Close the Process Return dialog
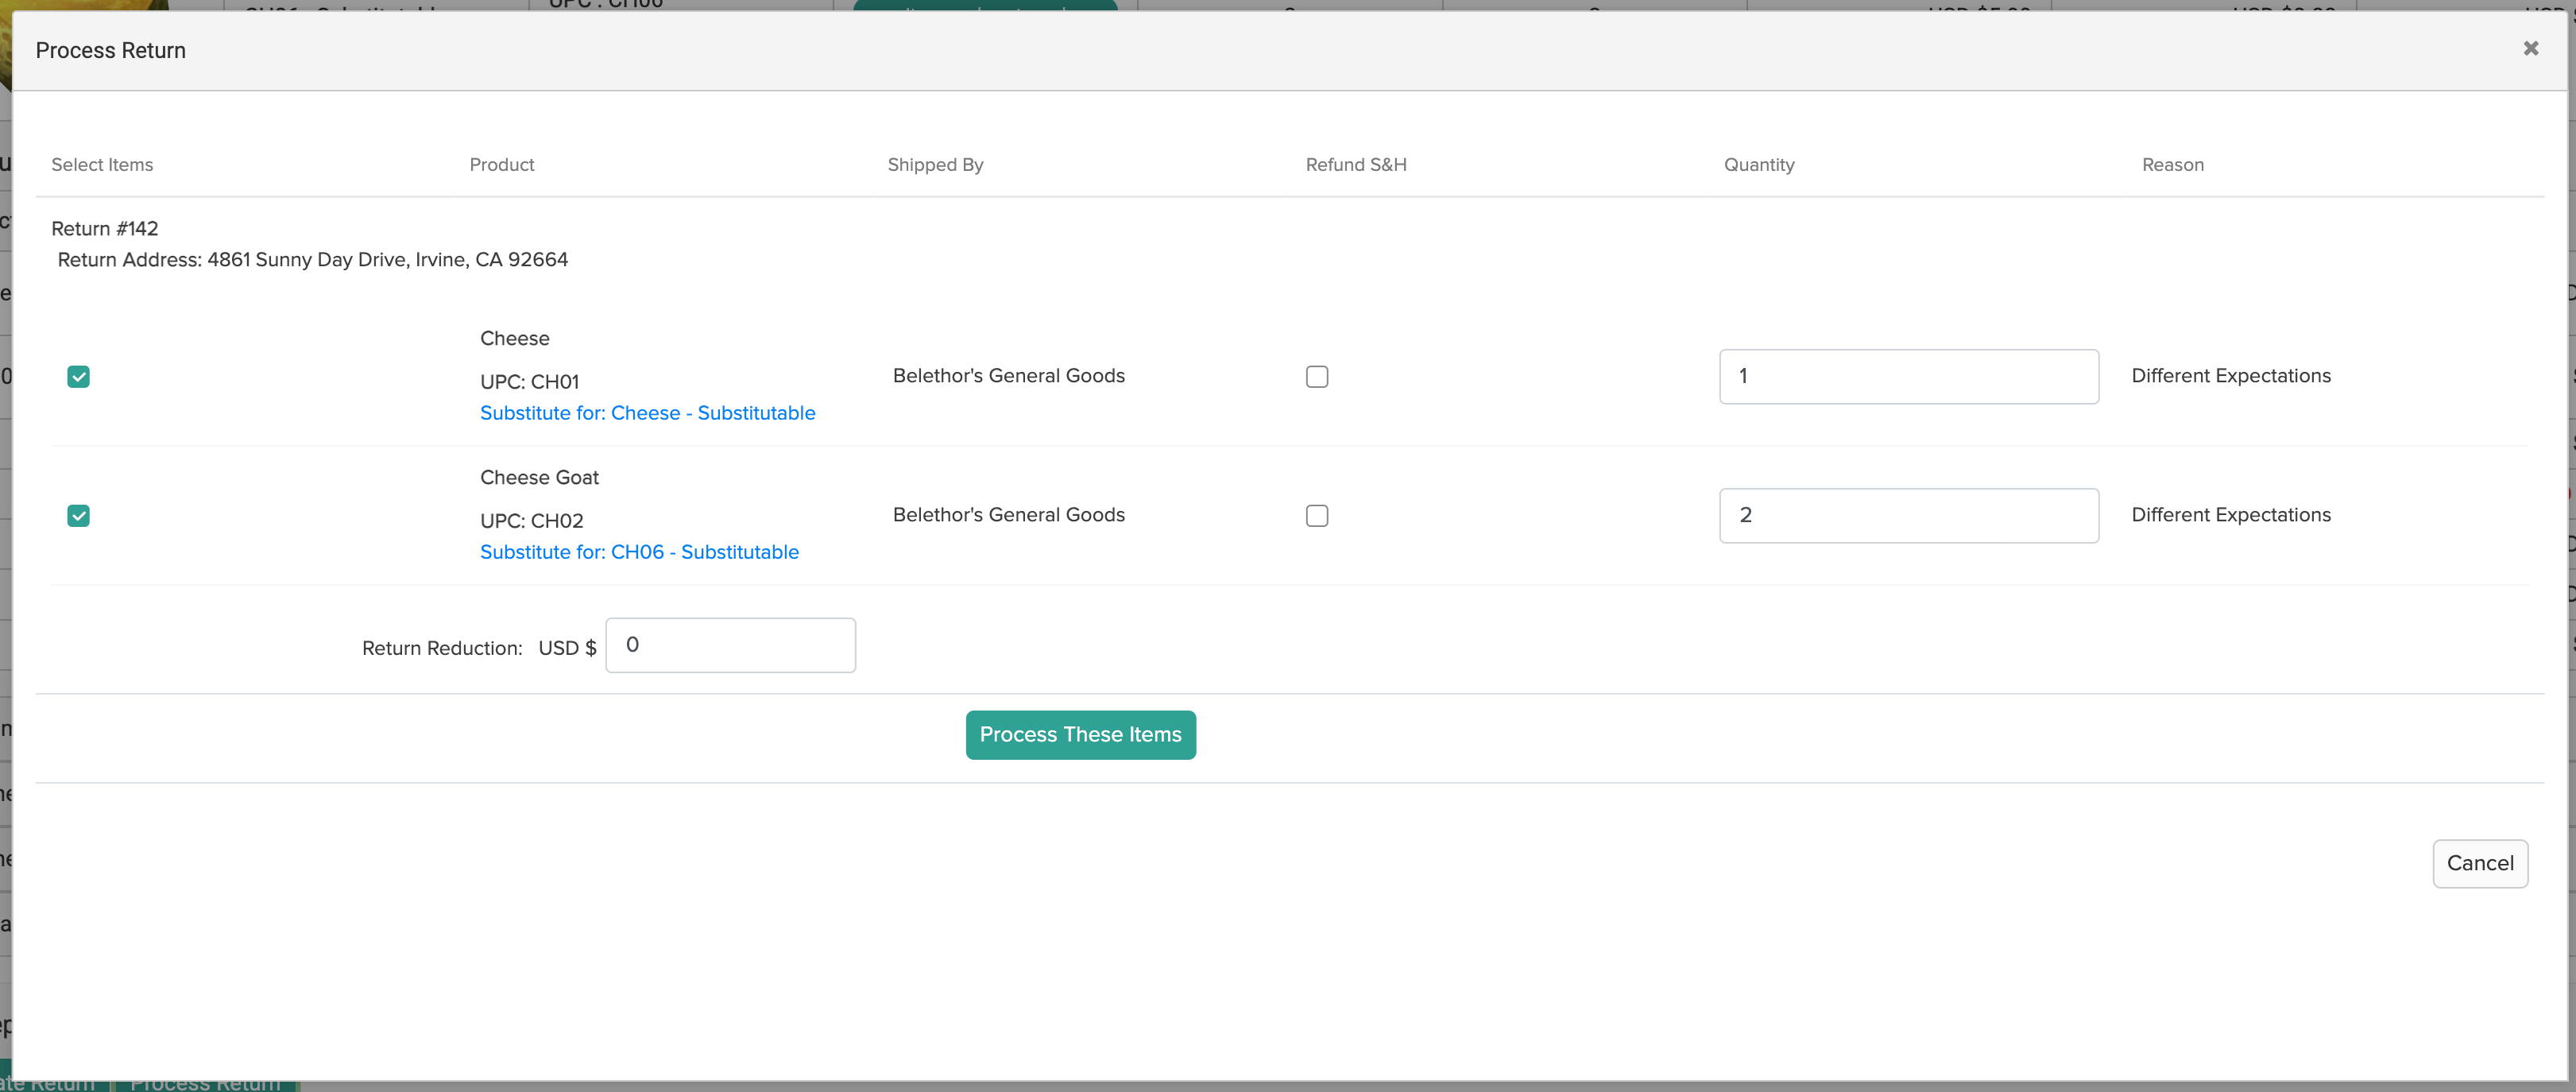Viewport: 2576px width, 1092px height. [x=2530, y=48]
